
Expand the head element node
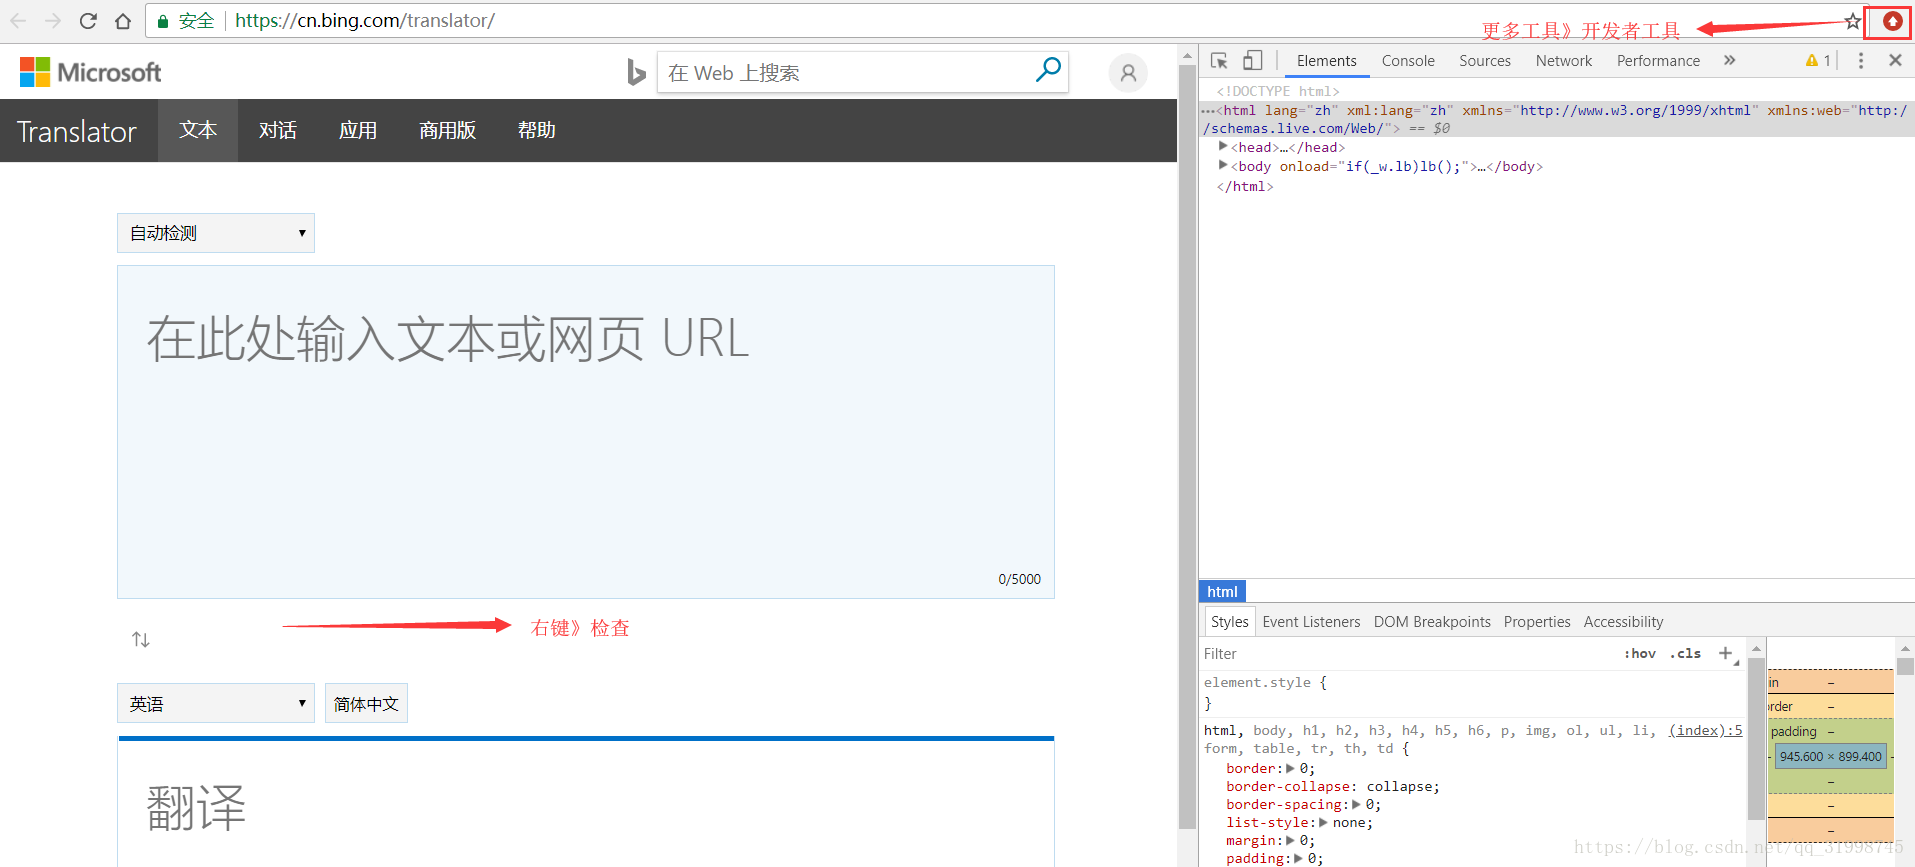[1223, 146]
